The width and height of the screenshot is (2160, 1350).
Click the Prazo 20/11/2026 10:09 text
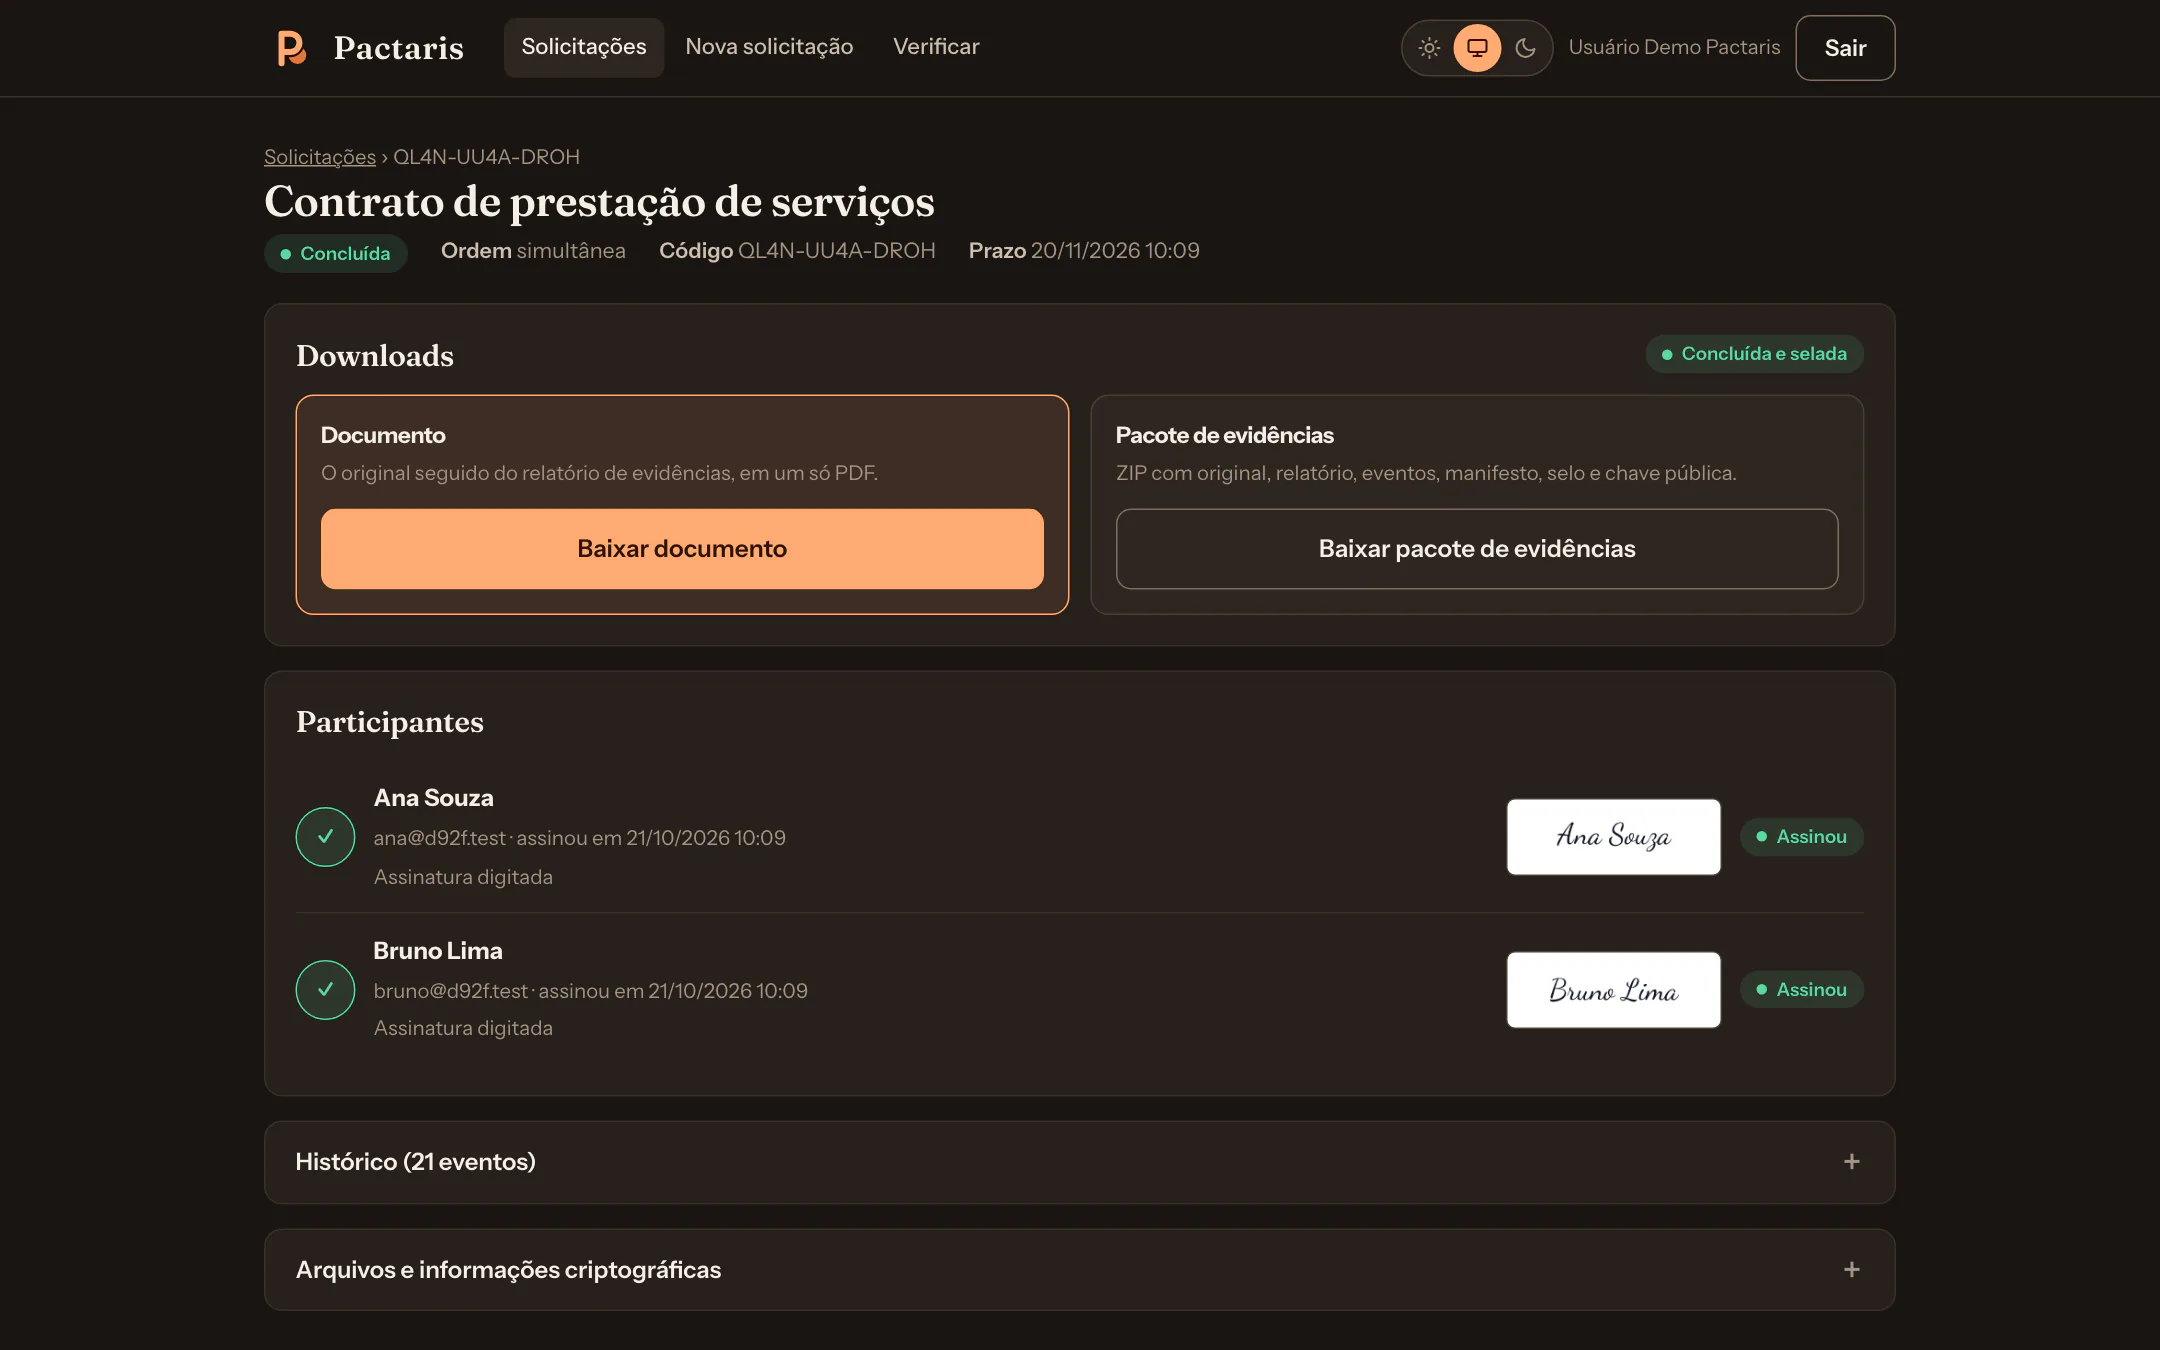click(x=1084, y=251)
